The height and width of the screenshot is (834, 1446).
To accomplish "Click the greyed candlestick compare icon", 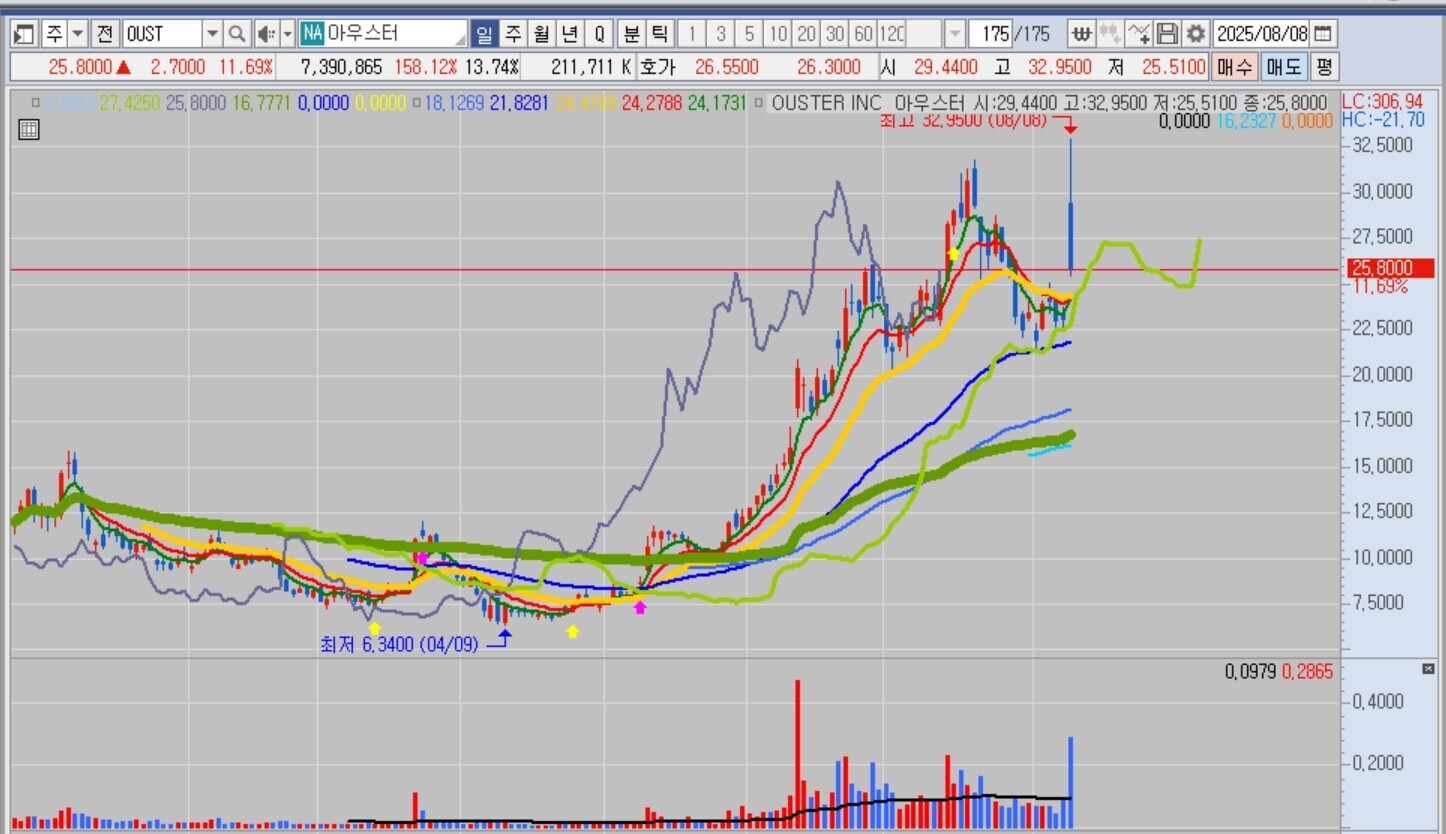I will (x=1109, y=34).
